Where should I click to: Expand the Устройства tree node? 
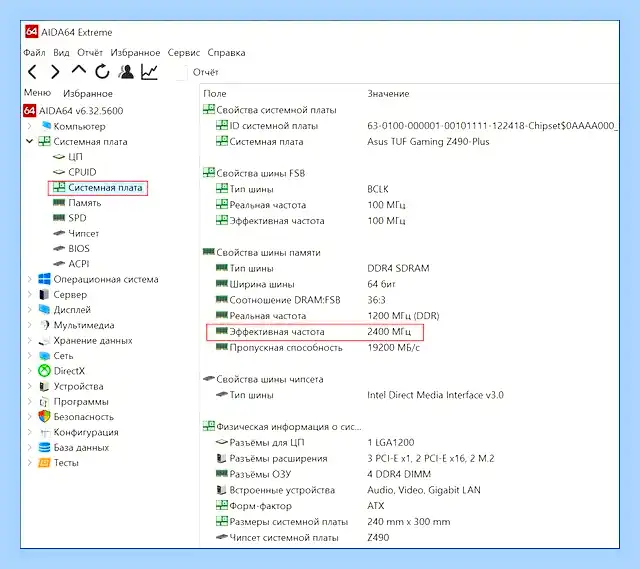point(29,386)
